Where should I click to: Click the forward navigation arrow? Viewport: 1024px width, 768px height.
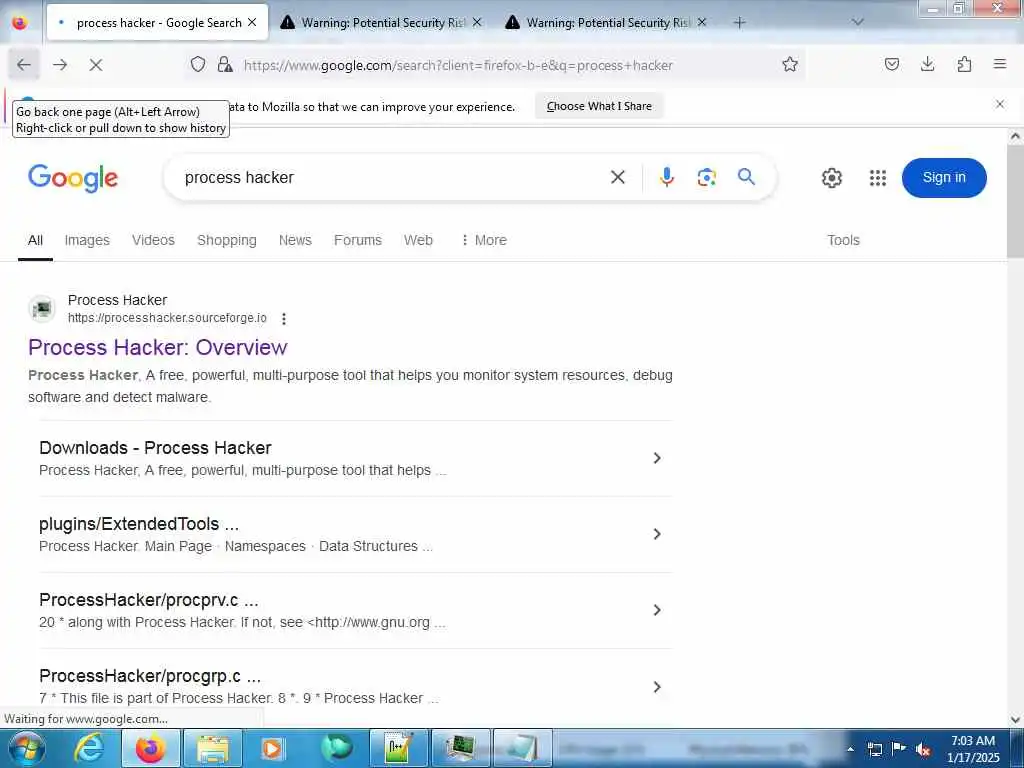(x=60, y=65)
